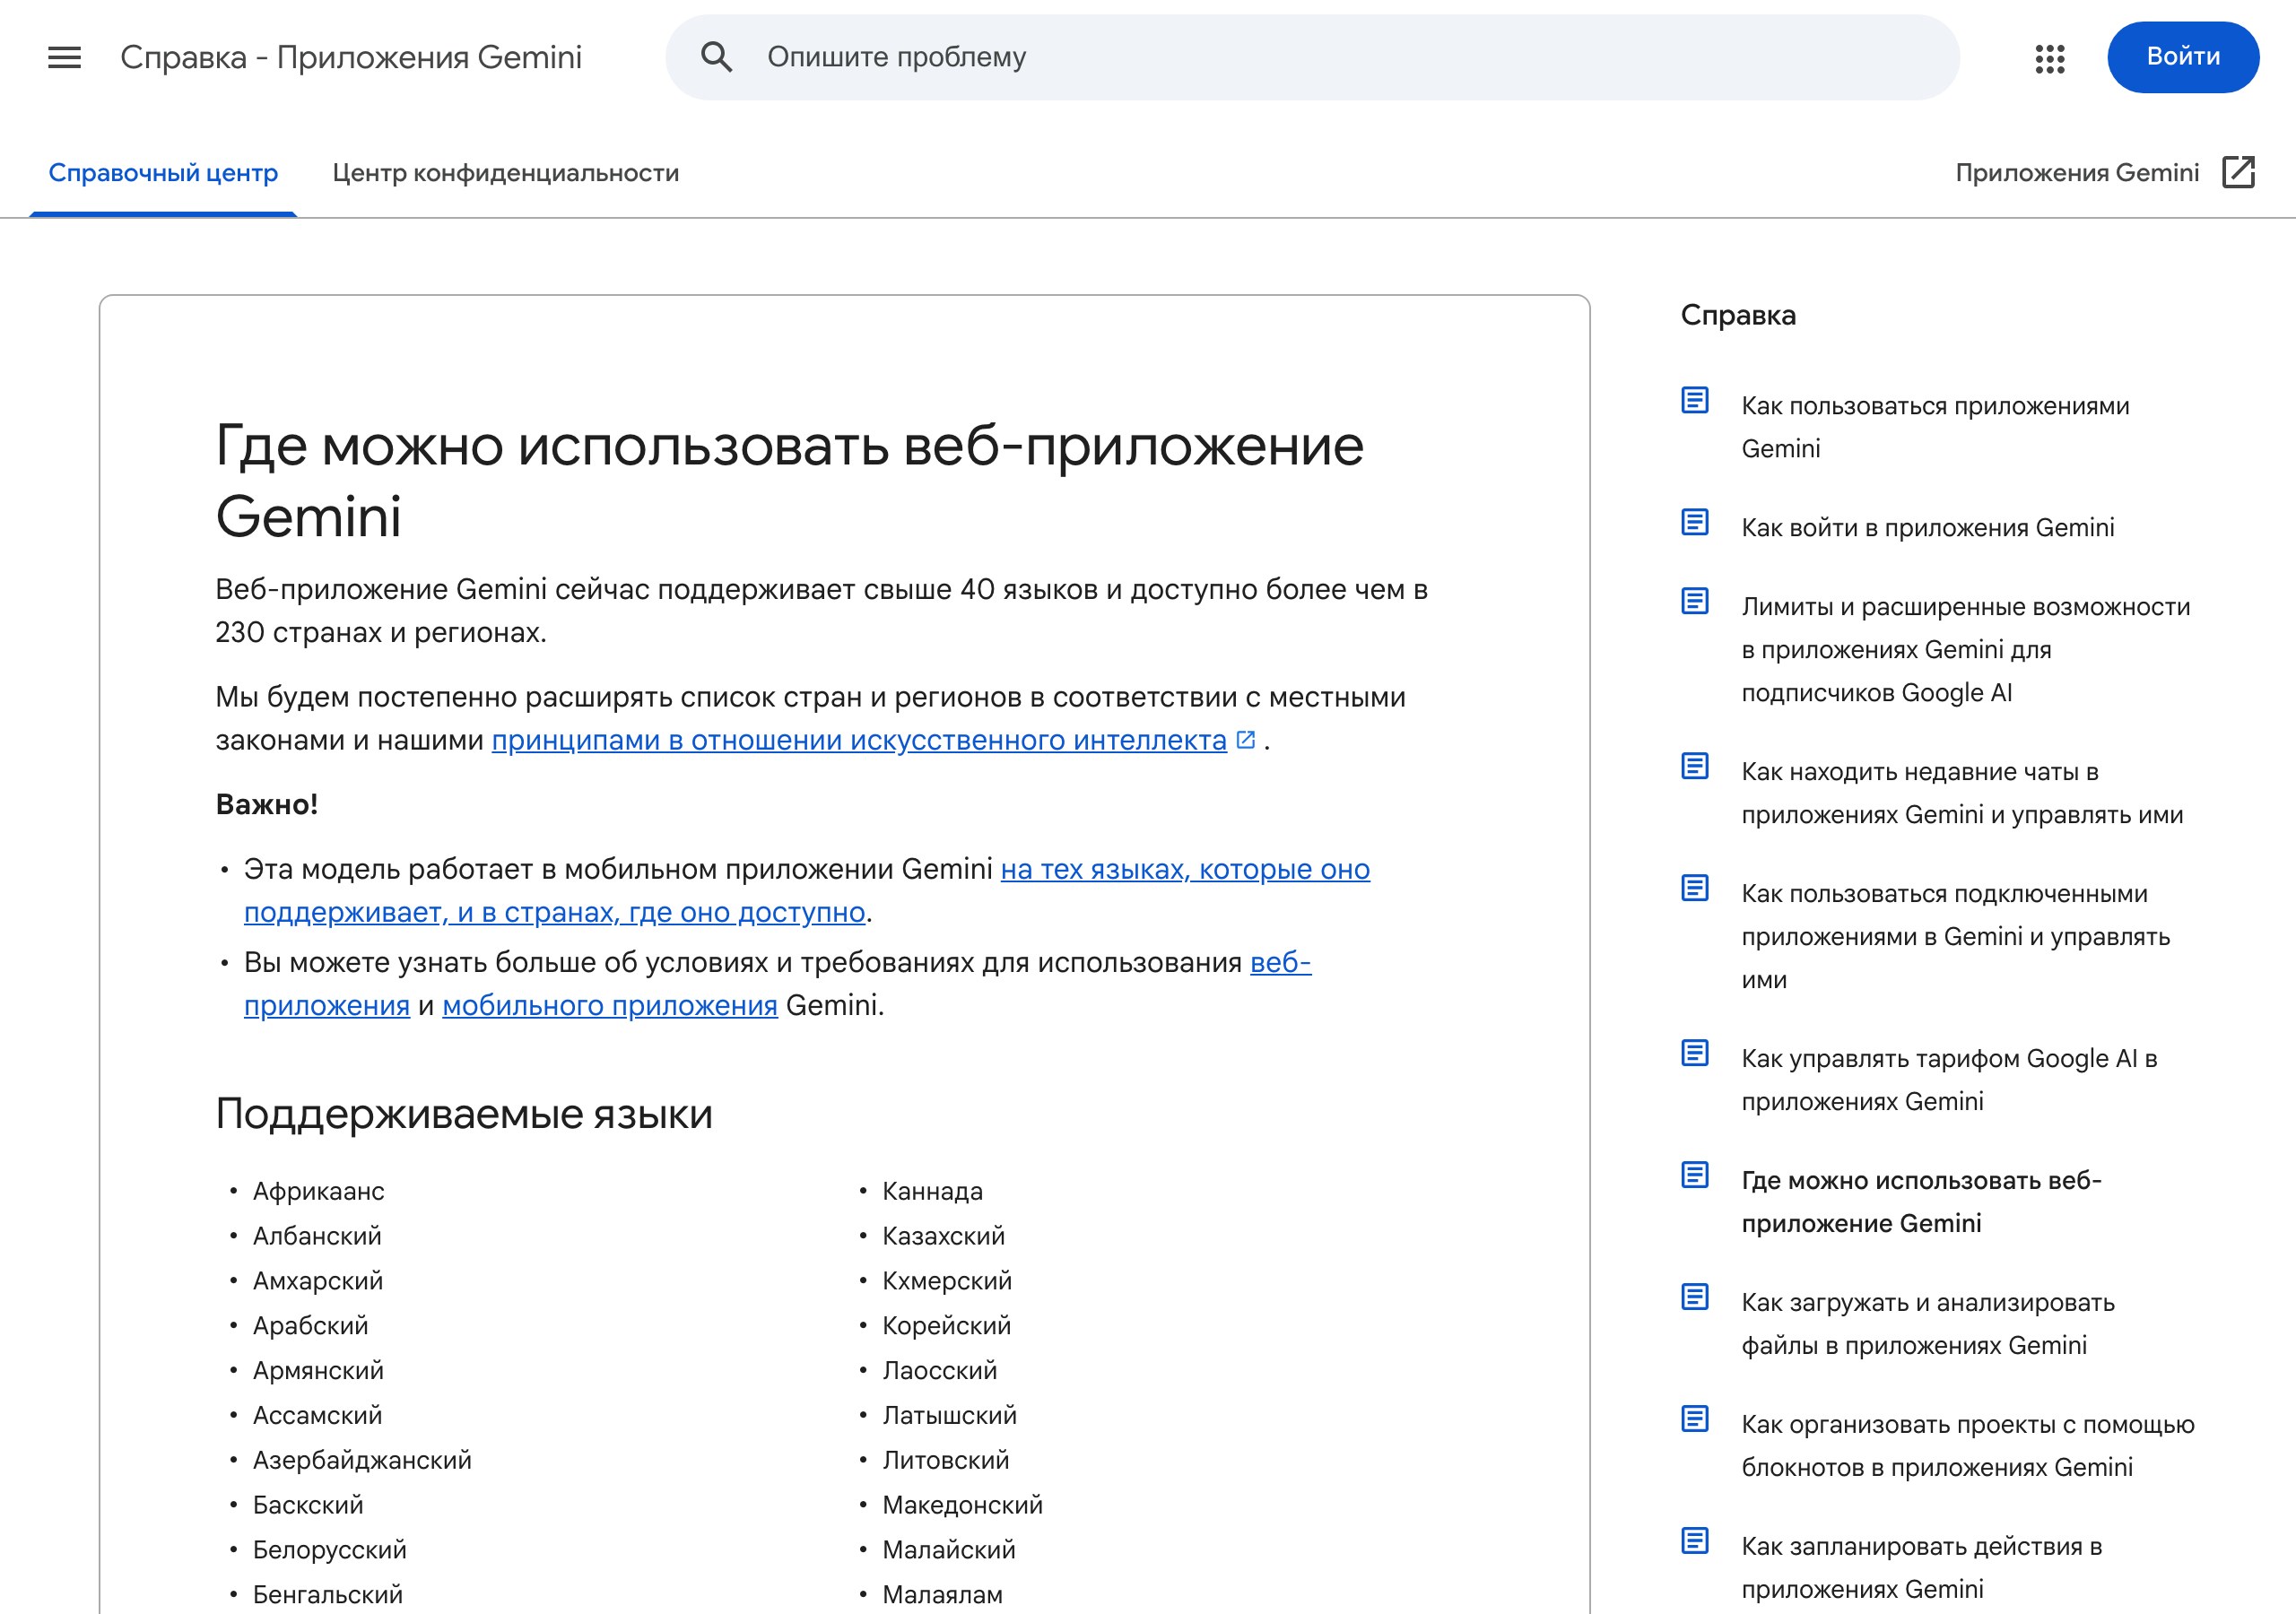Click the language entry Баскский
Image resolution: width=2296 pixels, height=1614 pixels.
pos(308,1506)
